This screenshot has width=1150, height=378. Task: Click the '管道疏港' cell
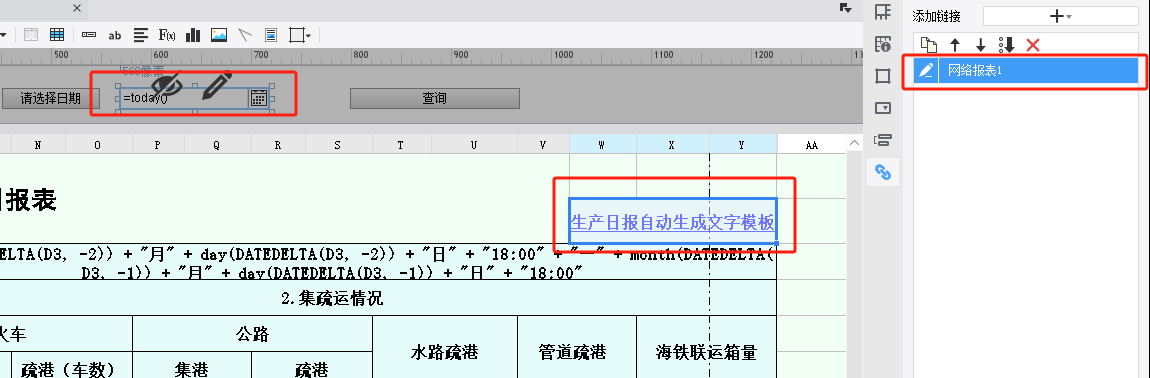pyautogui.click(x=577, y=352)
